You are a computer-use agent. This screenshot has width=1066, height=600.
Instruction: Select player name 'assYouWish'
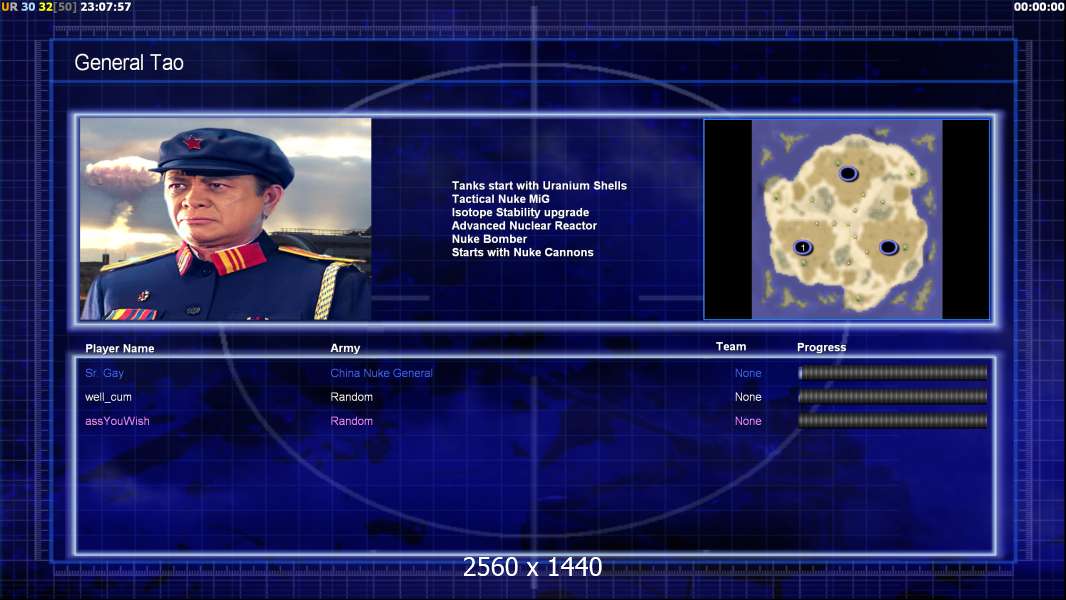117,421
